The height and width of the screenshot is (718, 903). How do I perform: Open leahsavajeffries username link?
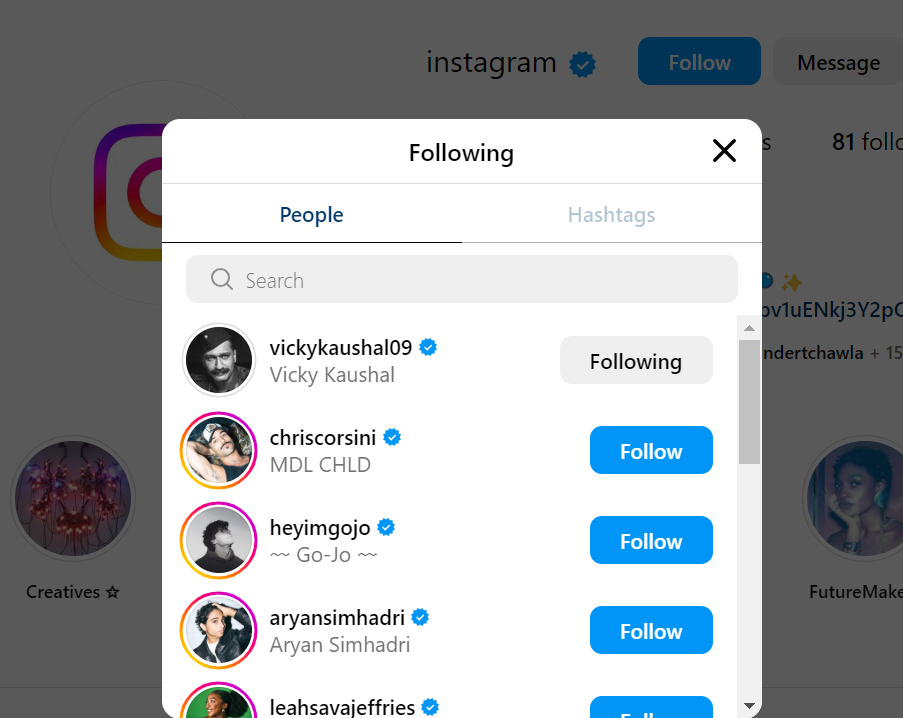pyautogui.click(x=342, y=707)
